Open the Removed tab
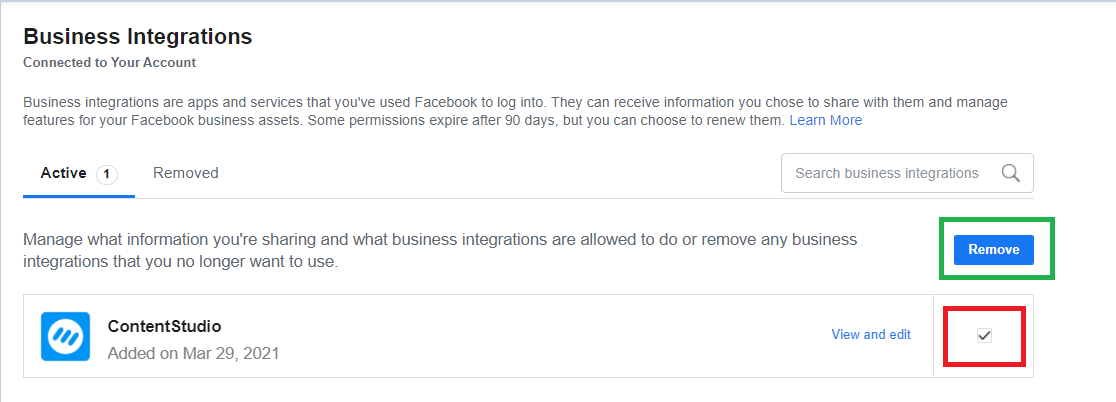This screenshot has width=1116, height=402. coord(186,173)
